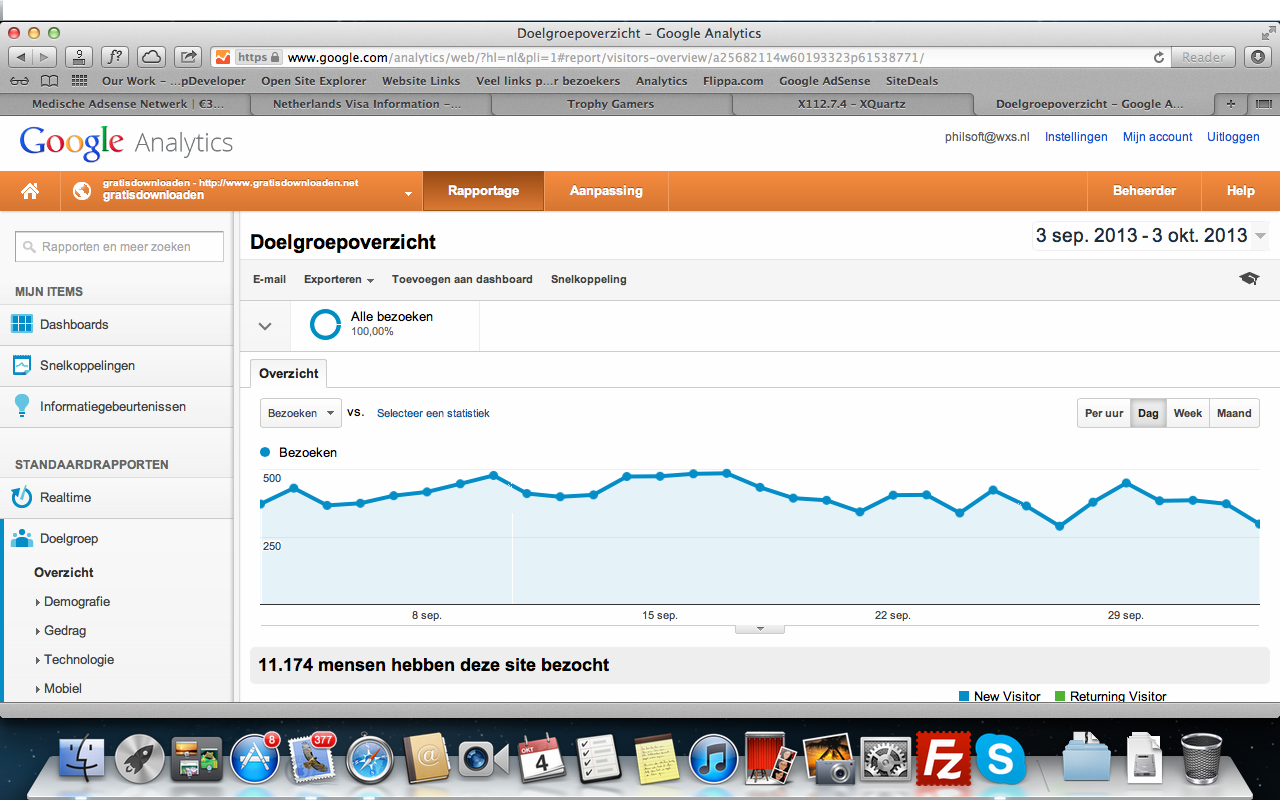Open the Aanpassing tab
Viewport: 1280px width, 800px height.
pyautogui.click(x=606, y=191)
